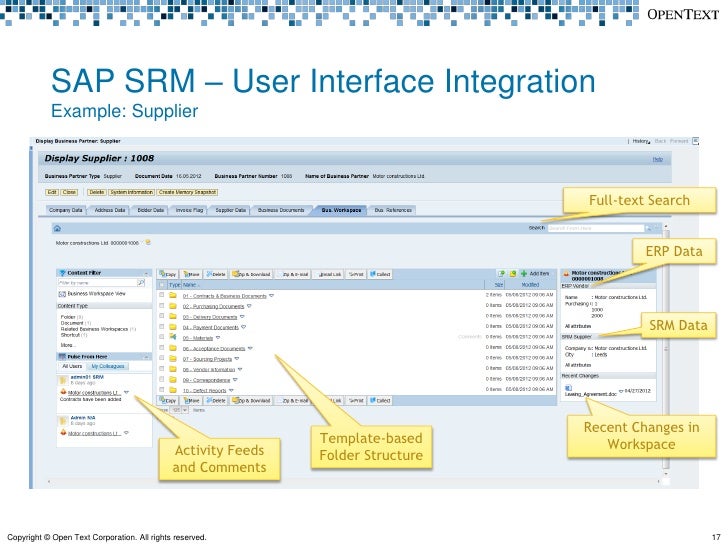
Task: Click folder icon of 01 - Contracts row
Action: pyautogui.click(x=173, y=295)
